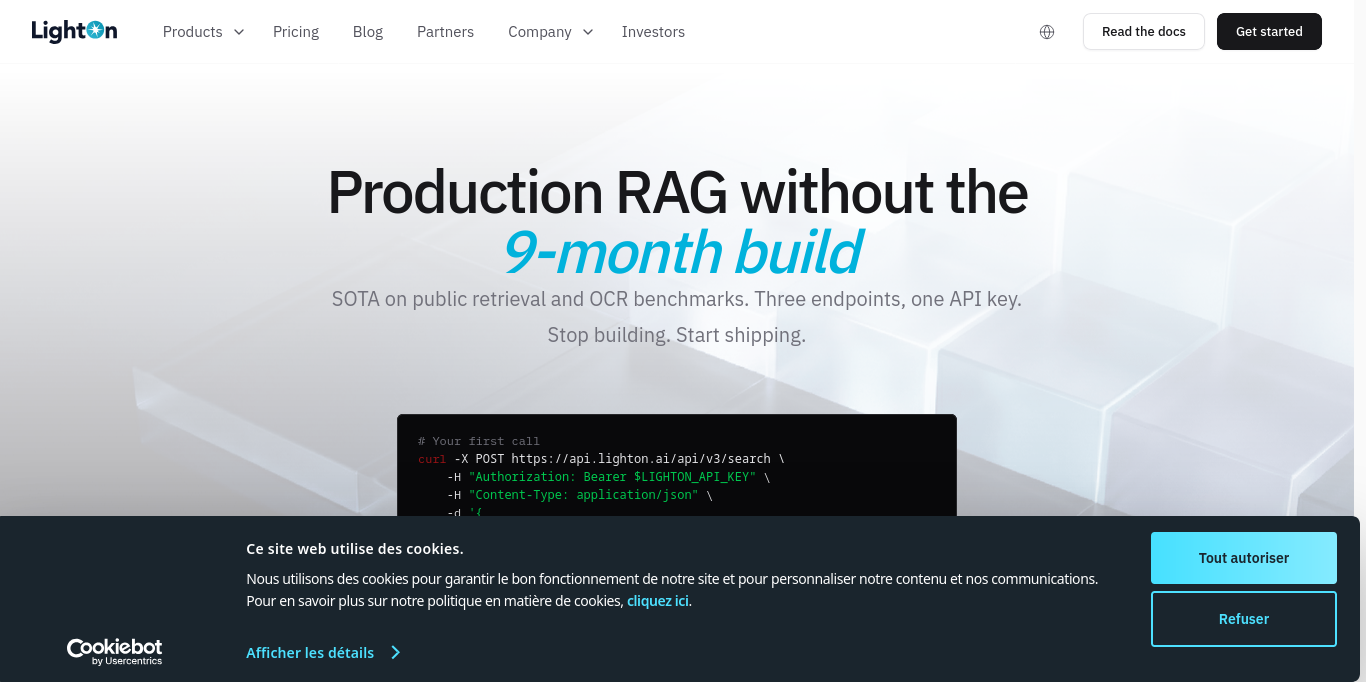Click the arrow next to Afficher les détails

coord(395,652)
